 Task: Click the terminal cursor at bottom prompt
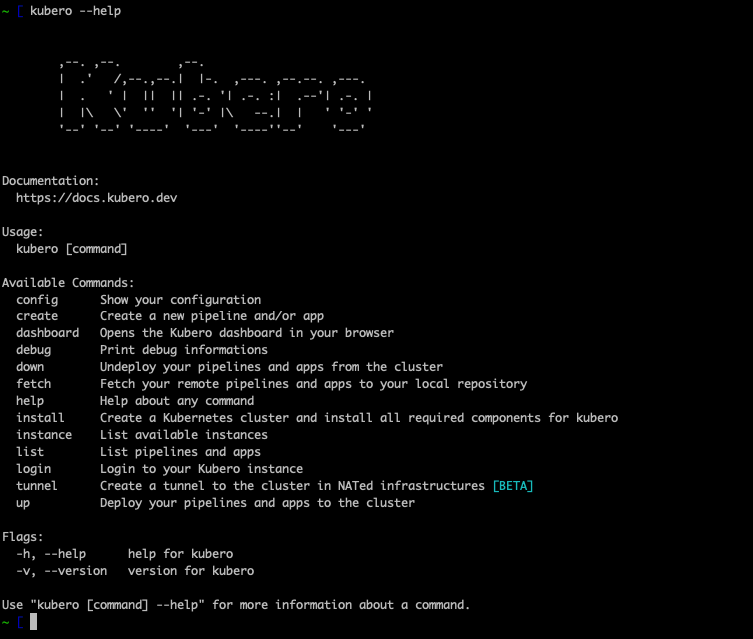(33, 622)
